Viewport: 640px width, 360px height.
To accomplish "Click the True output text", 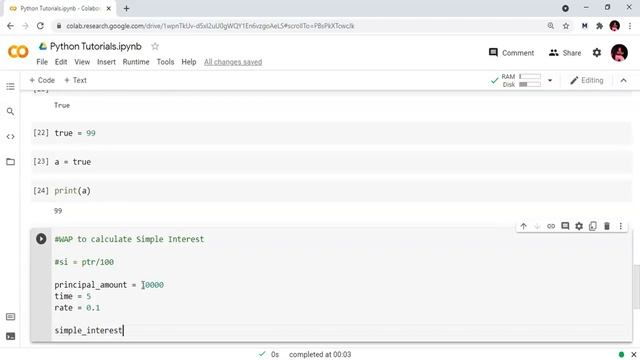I will pyautogui.click(x=62, y=105).
